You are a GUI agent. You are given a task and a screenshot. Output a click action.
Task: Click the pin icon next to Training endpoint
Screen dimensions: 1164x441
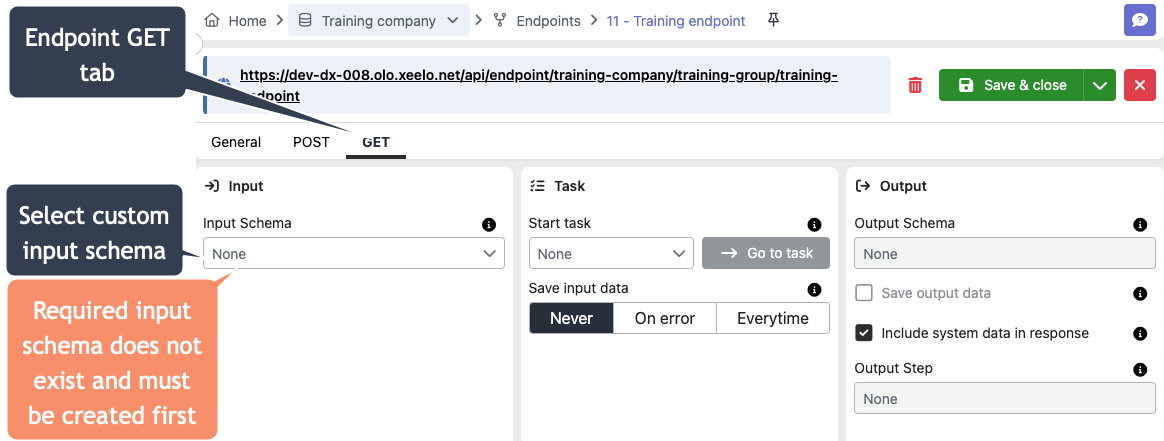coord(772,20)
